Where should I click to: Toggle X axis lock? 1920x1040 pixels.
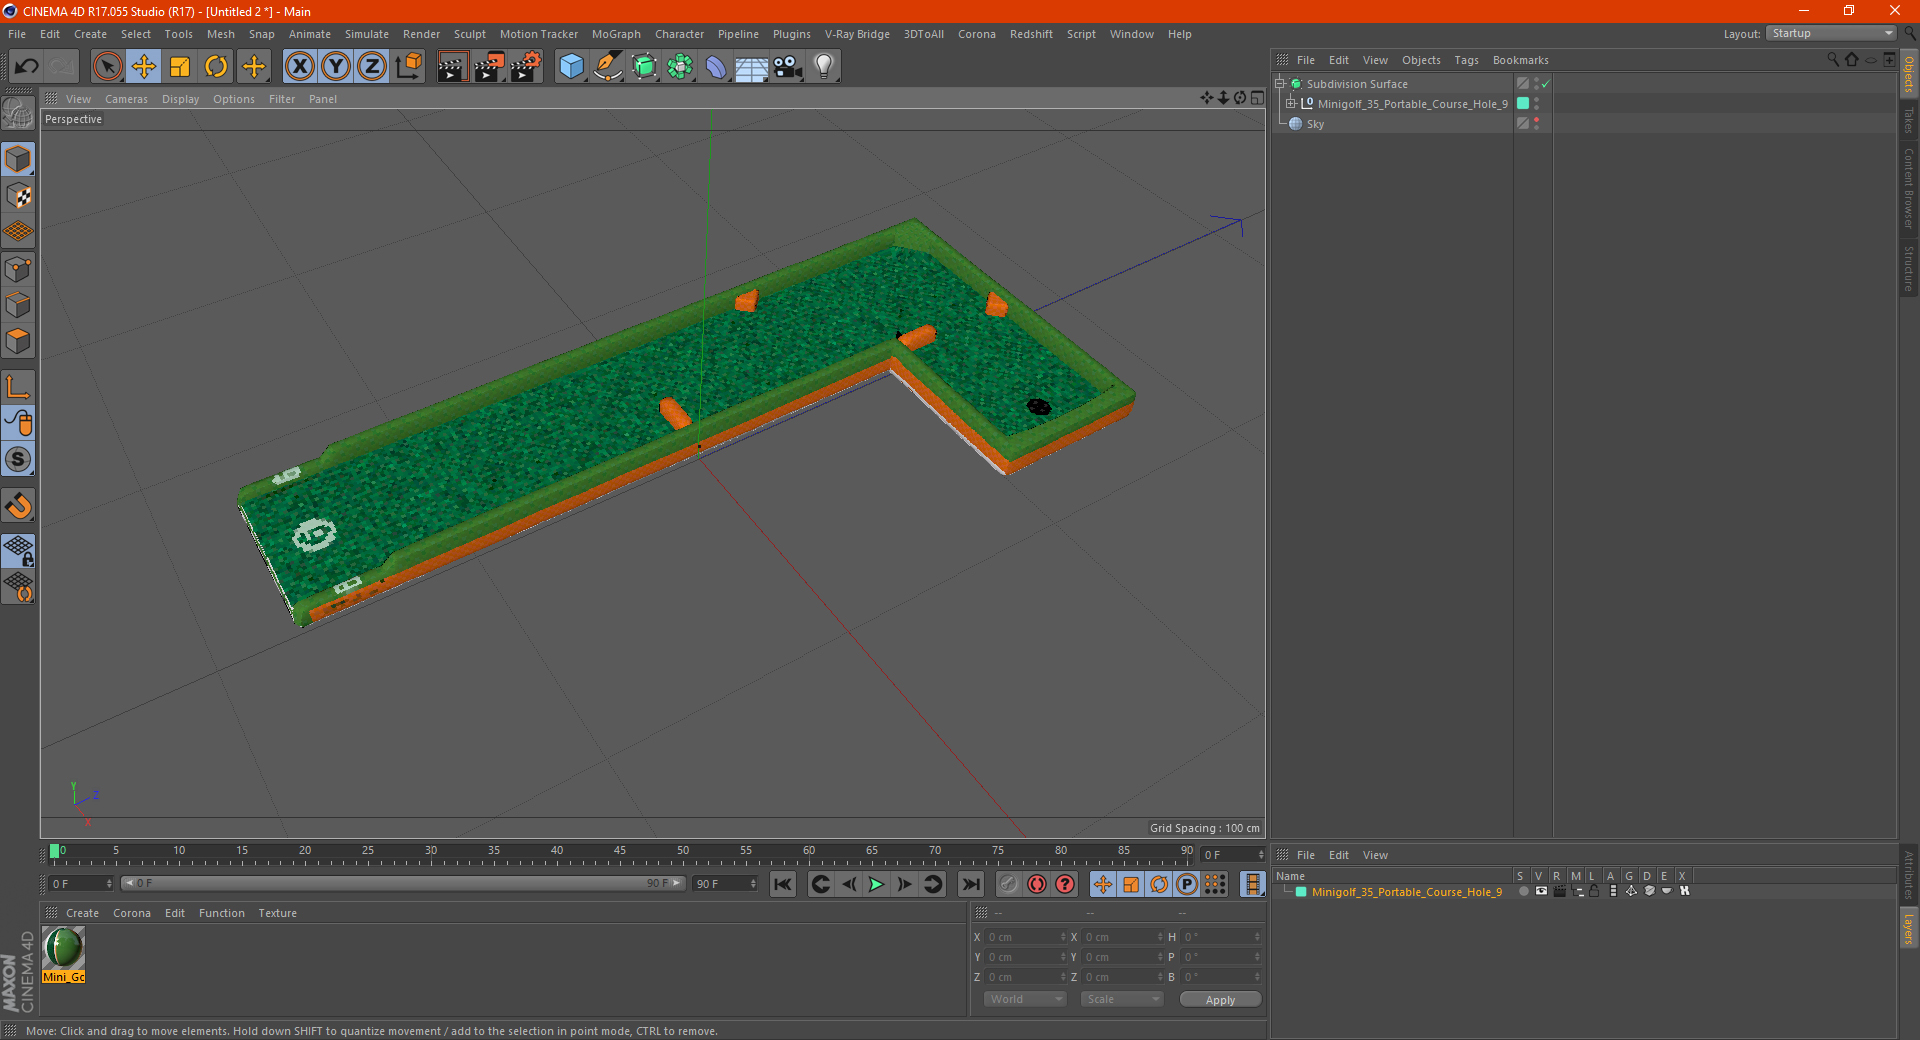pyautogui.click(x=299, y=67)
